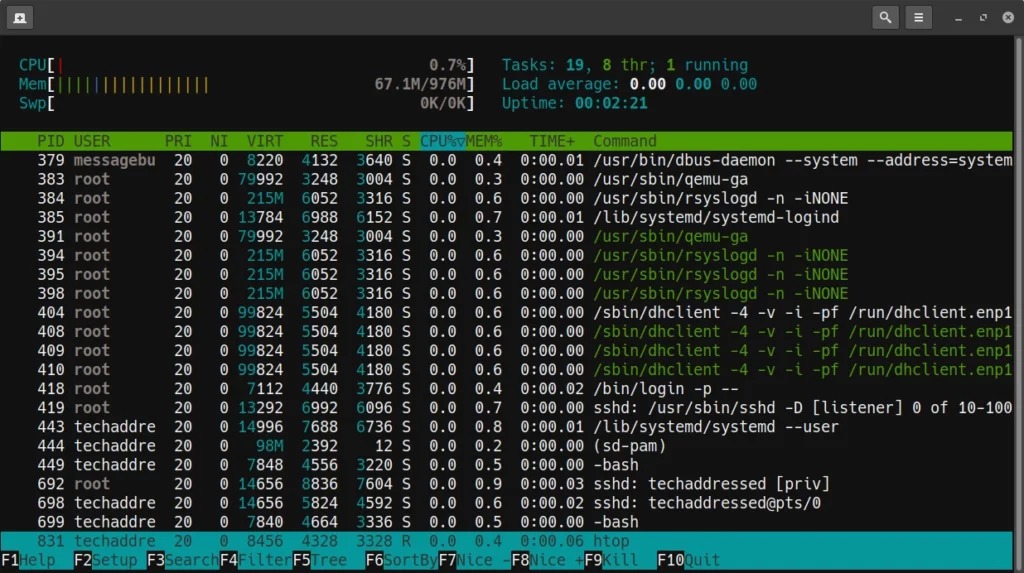
Task: Select the (sd-pam) process row
Action: (507, 446)
